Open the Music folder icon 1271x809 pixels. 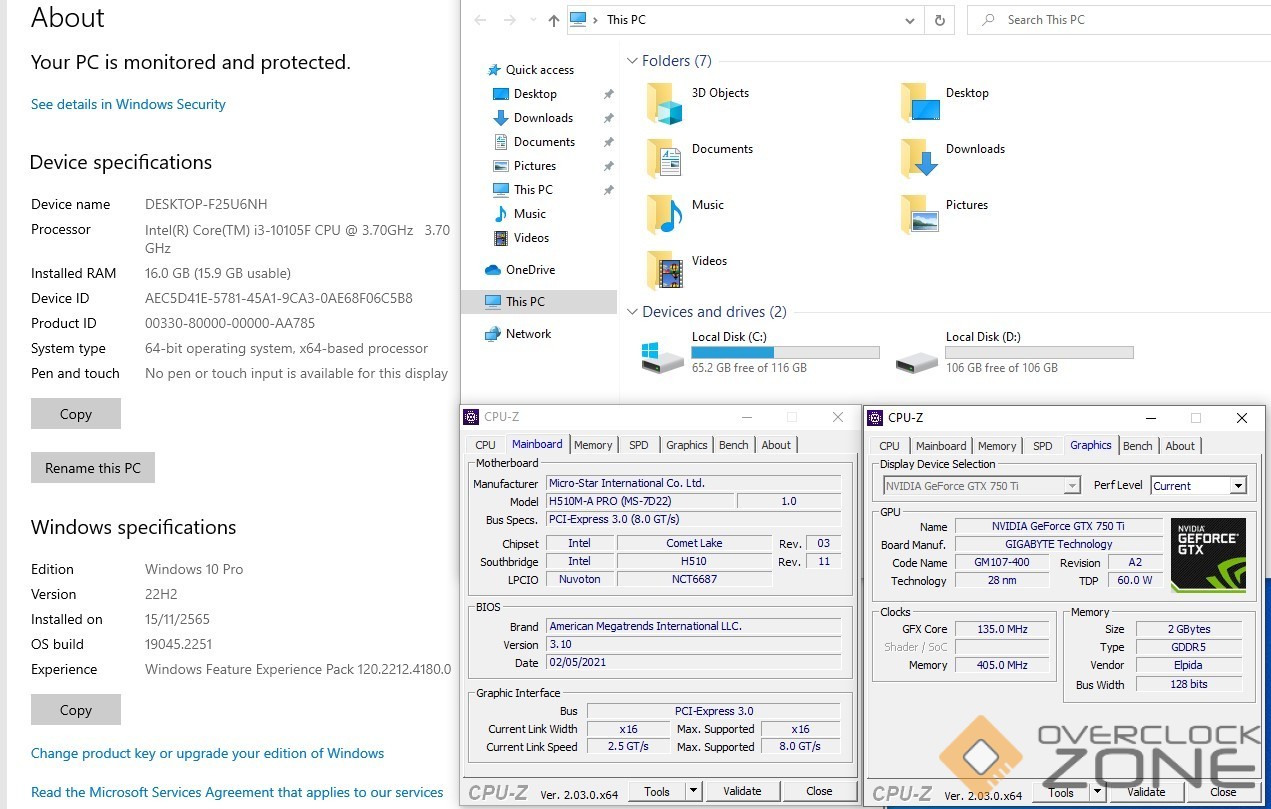(665, 214)
